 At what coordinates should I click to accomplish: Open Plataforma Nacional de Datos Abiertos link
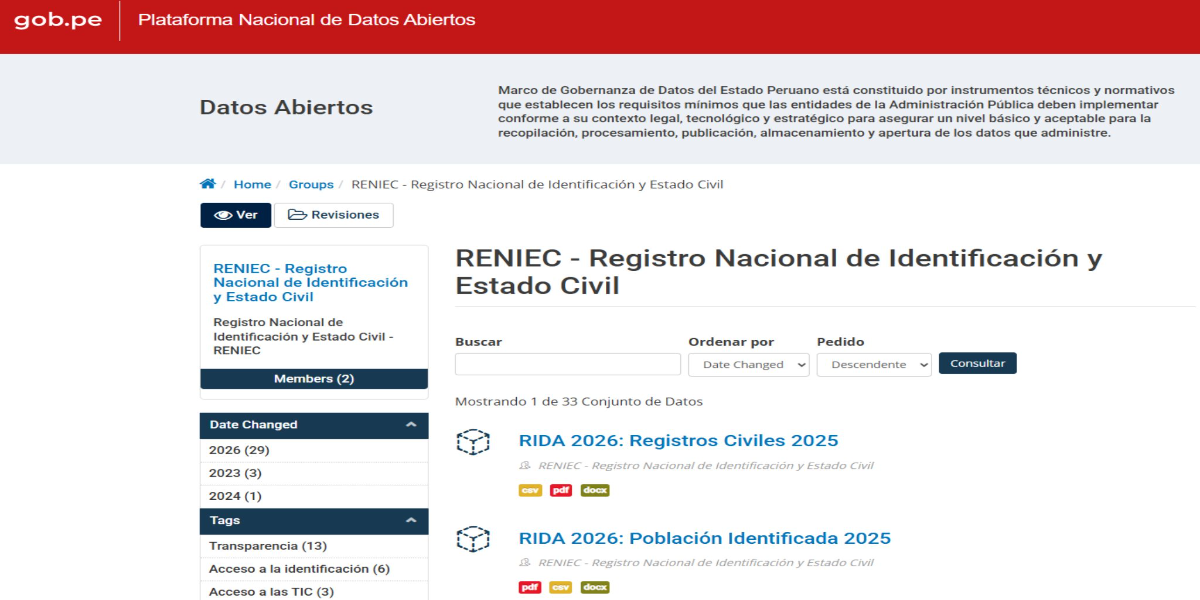point(307,20)
